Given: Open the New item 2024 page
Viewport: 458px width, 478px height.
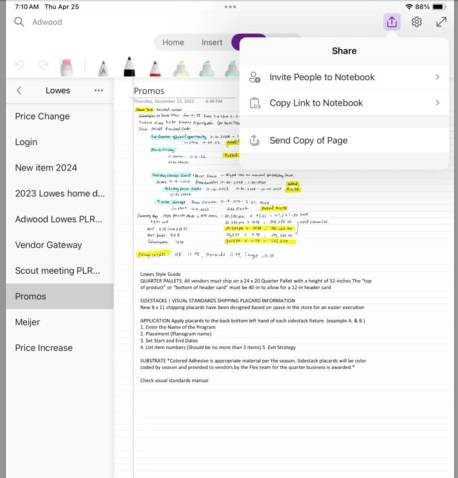Looking at the screenshot, I should [60, 168].
